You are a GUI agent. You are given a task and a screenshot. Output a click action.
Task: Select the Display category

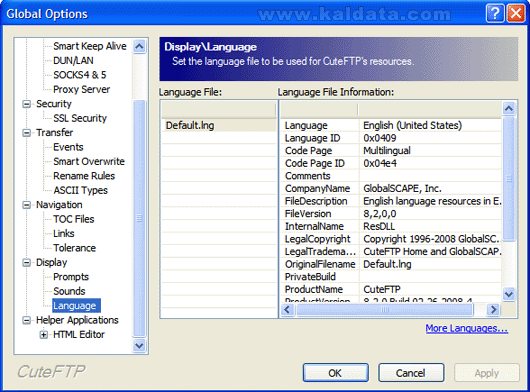[51, 263]
